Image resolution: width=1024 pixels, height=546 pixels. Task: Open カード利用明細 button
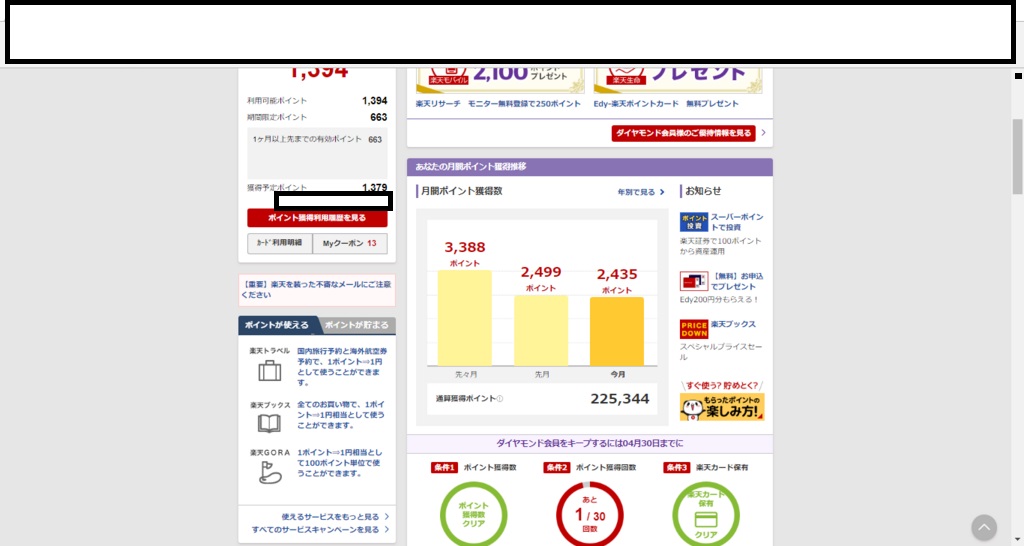coord(280,243)
